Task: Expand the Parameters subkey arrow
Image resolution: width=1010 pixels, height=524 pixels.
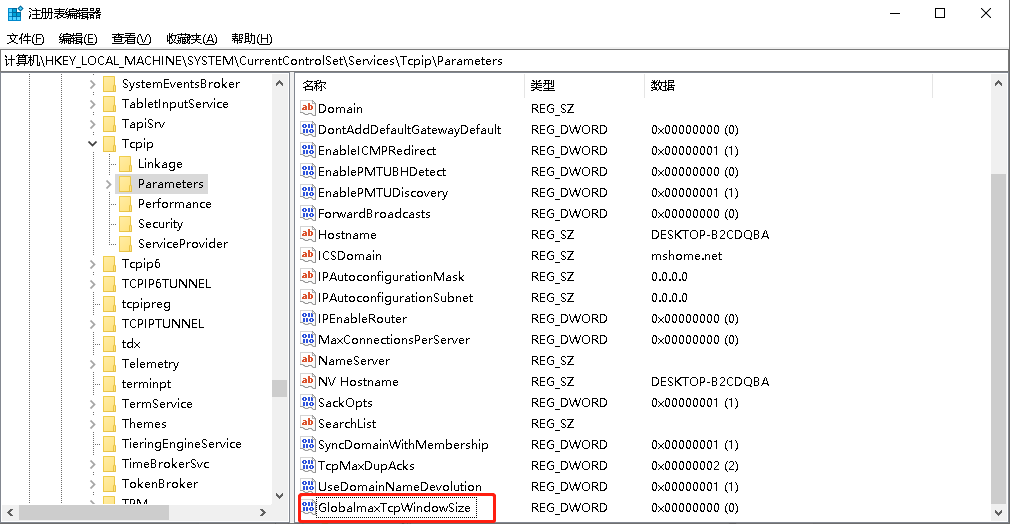Action: pos(108,184)
